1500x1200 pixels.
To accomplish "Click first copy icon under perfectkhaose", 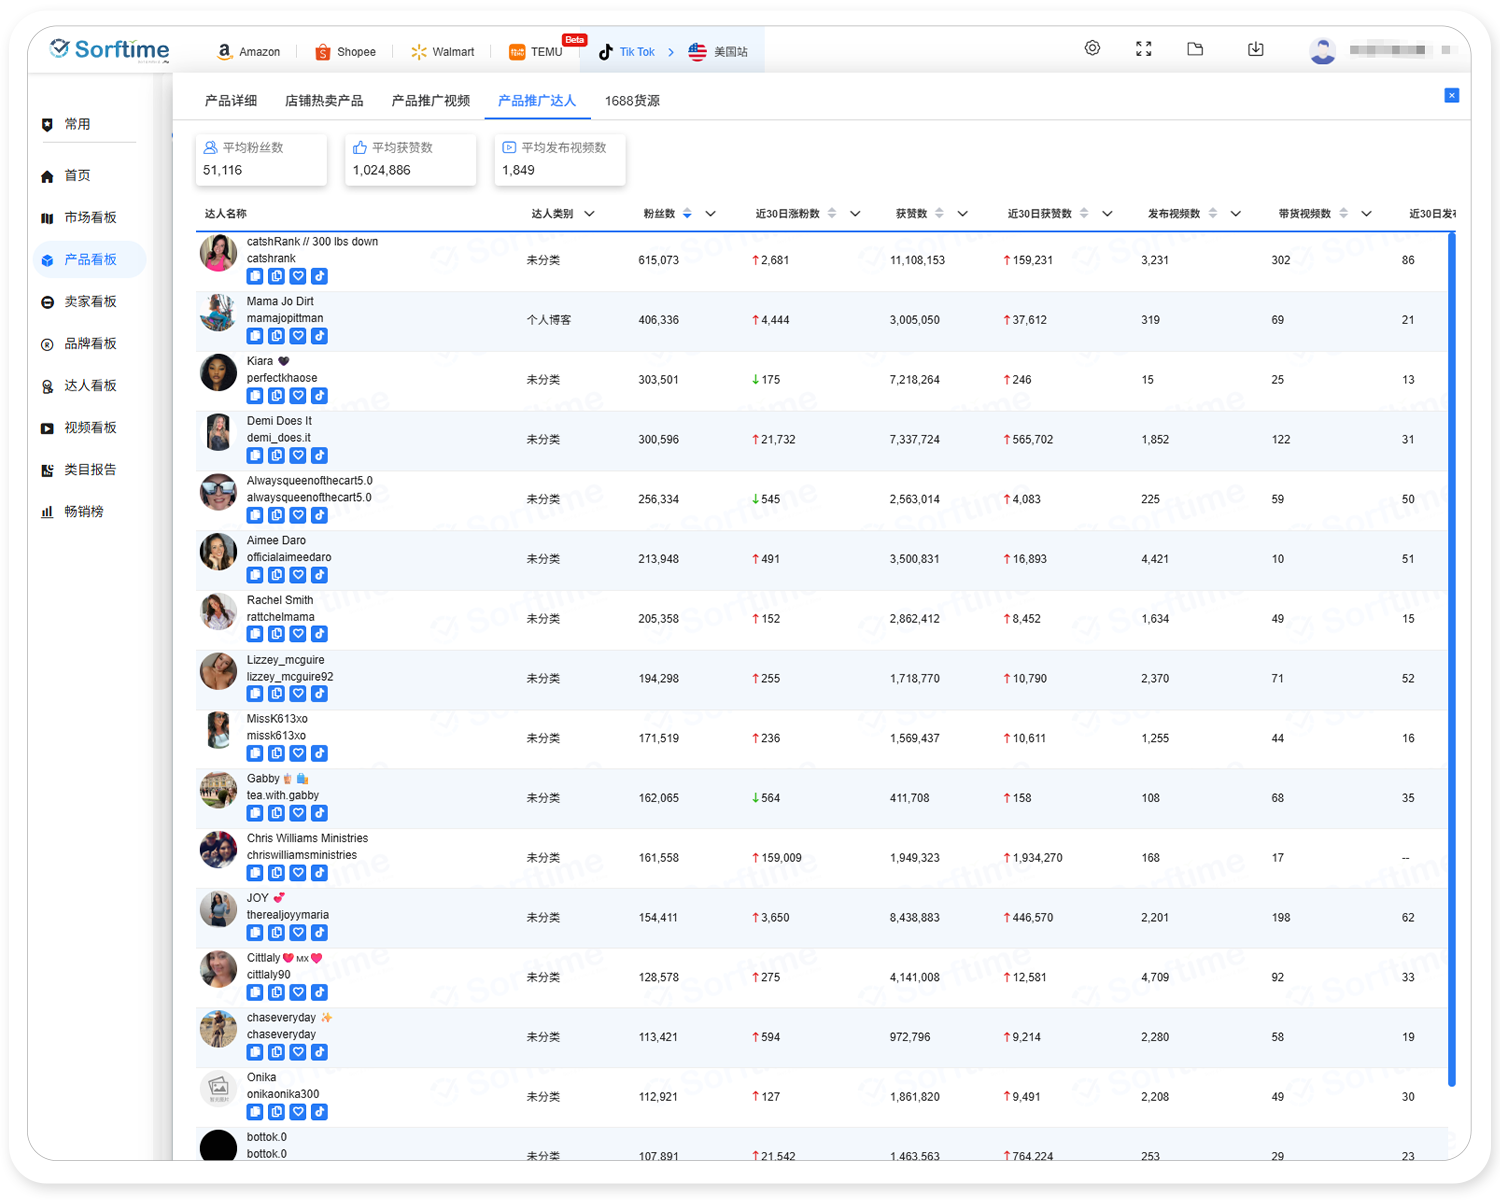I will pyautogui.click(x=255, y=396).
